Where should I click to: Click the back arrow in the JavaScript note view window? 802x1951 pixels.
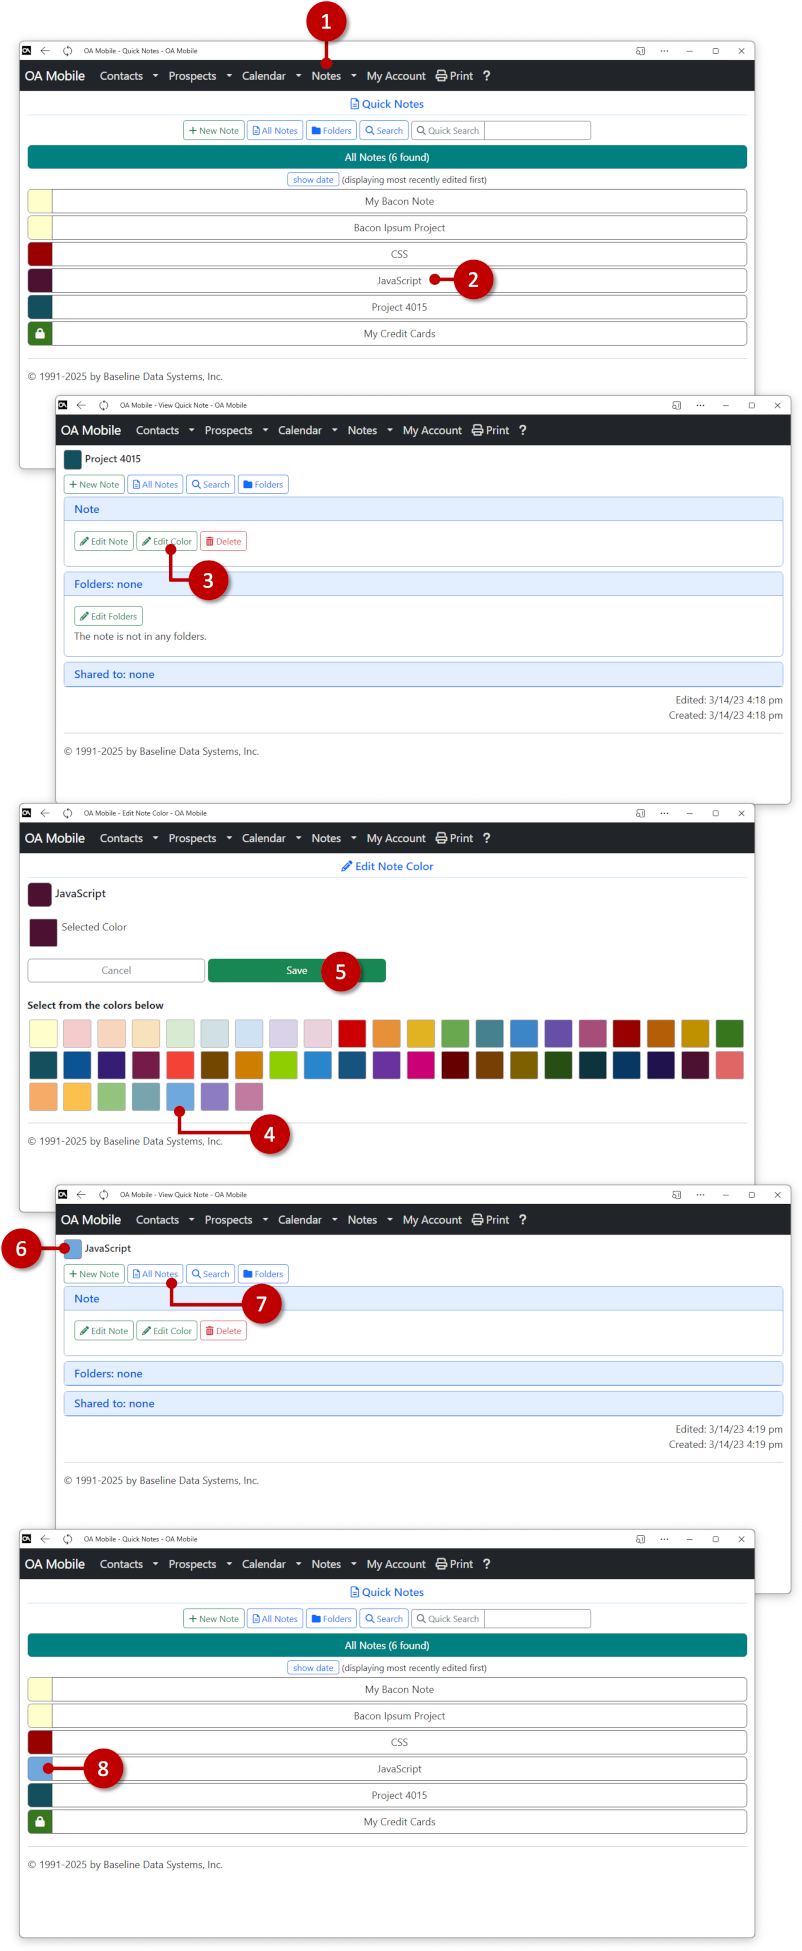click(81, 1195)
